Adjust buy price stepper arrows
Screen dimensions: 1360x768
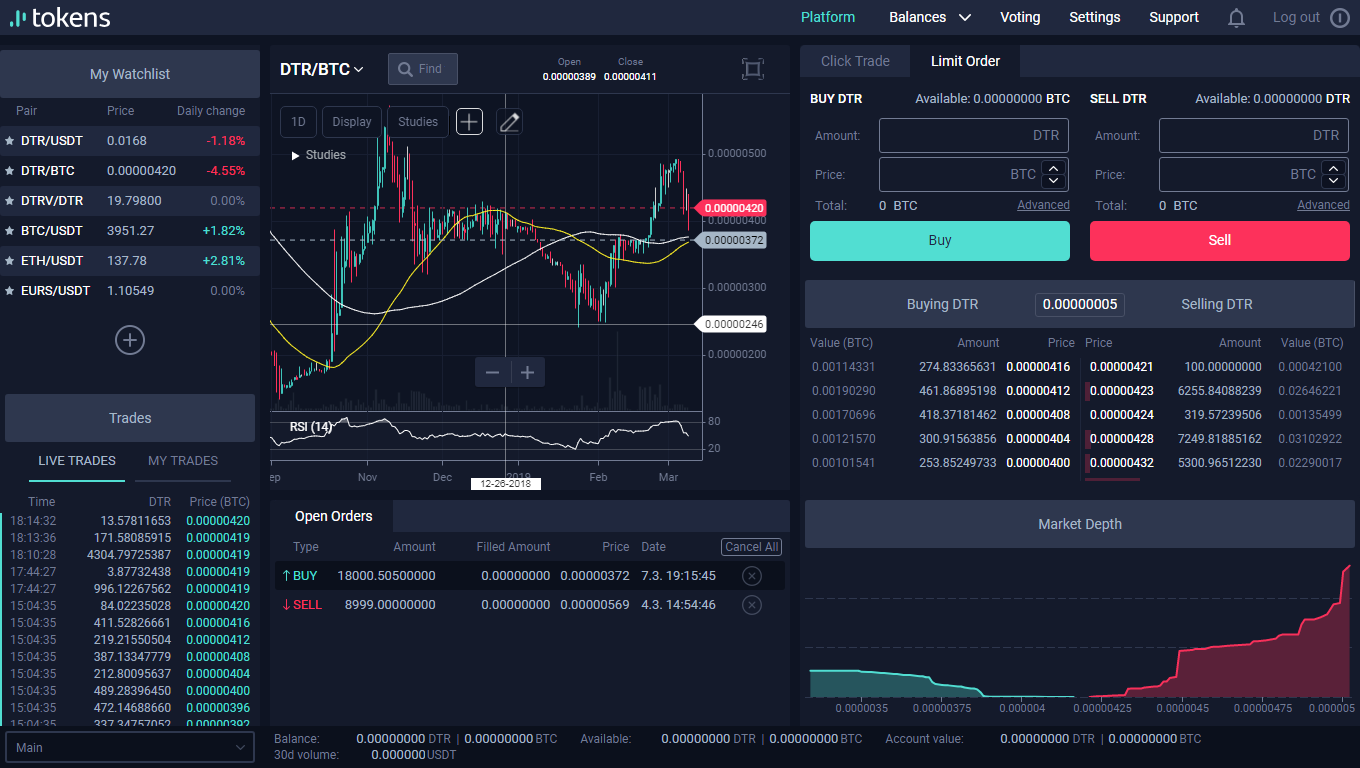click(x=1053, y=175)
